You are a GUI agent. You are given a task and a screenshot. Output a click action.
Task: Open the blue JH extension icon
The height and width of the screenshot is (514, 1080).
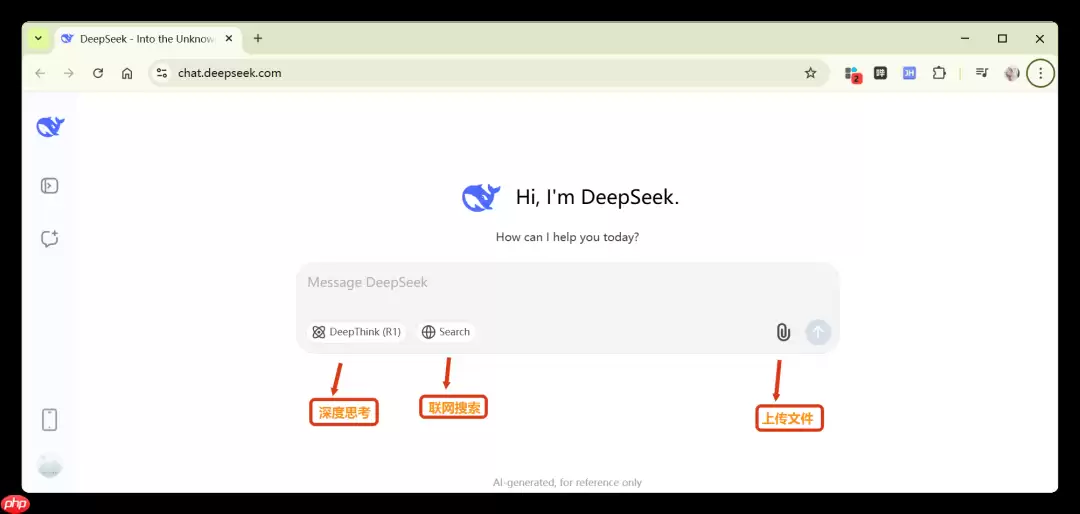909,73
